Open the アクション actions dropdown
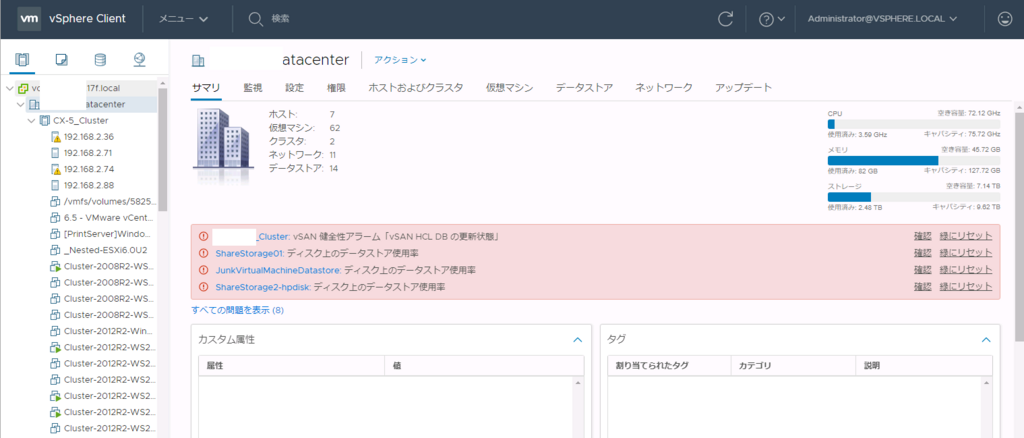The width and height of the screenshot is (1024, 438). [400, 60]
